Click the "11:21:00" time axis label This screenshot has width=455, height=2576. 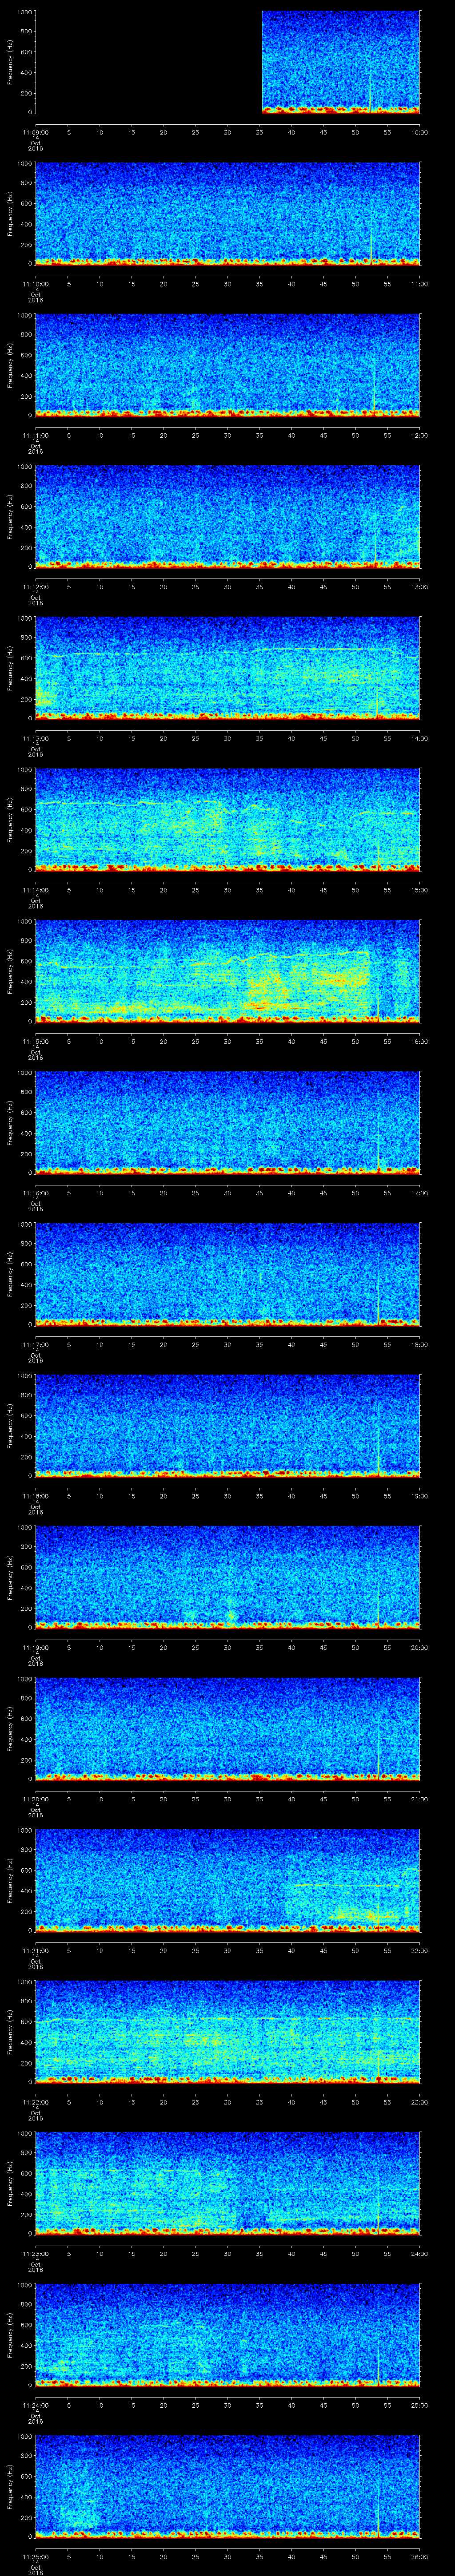tap(35, 1950)
